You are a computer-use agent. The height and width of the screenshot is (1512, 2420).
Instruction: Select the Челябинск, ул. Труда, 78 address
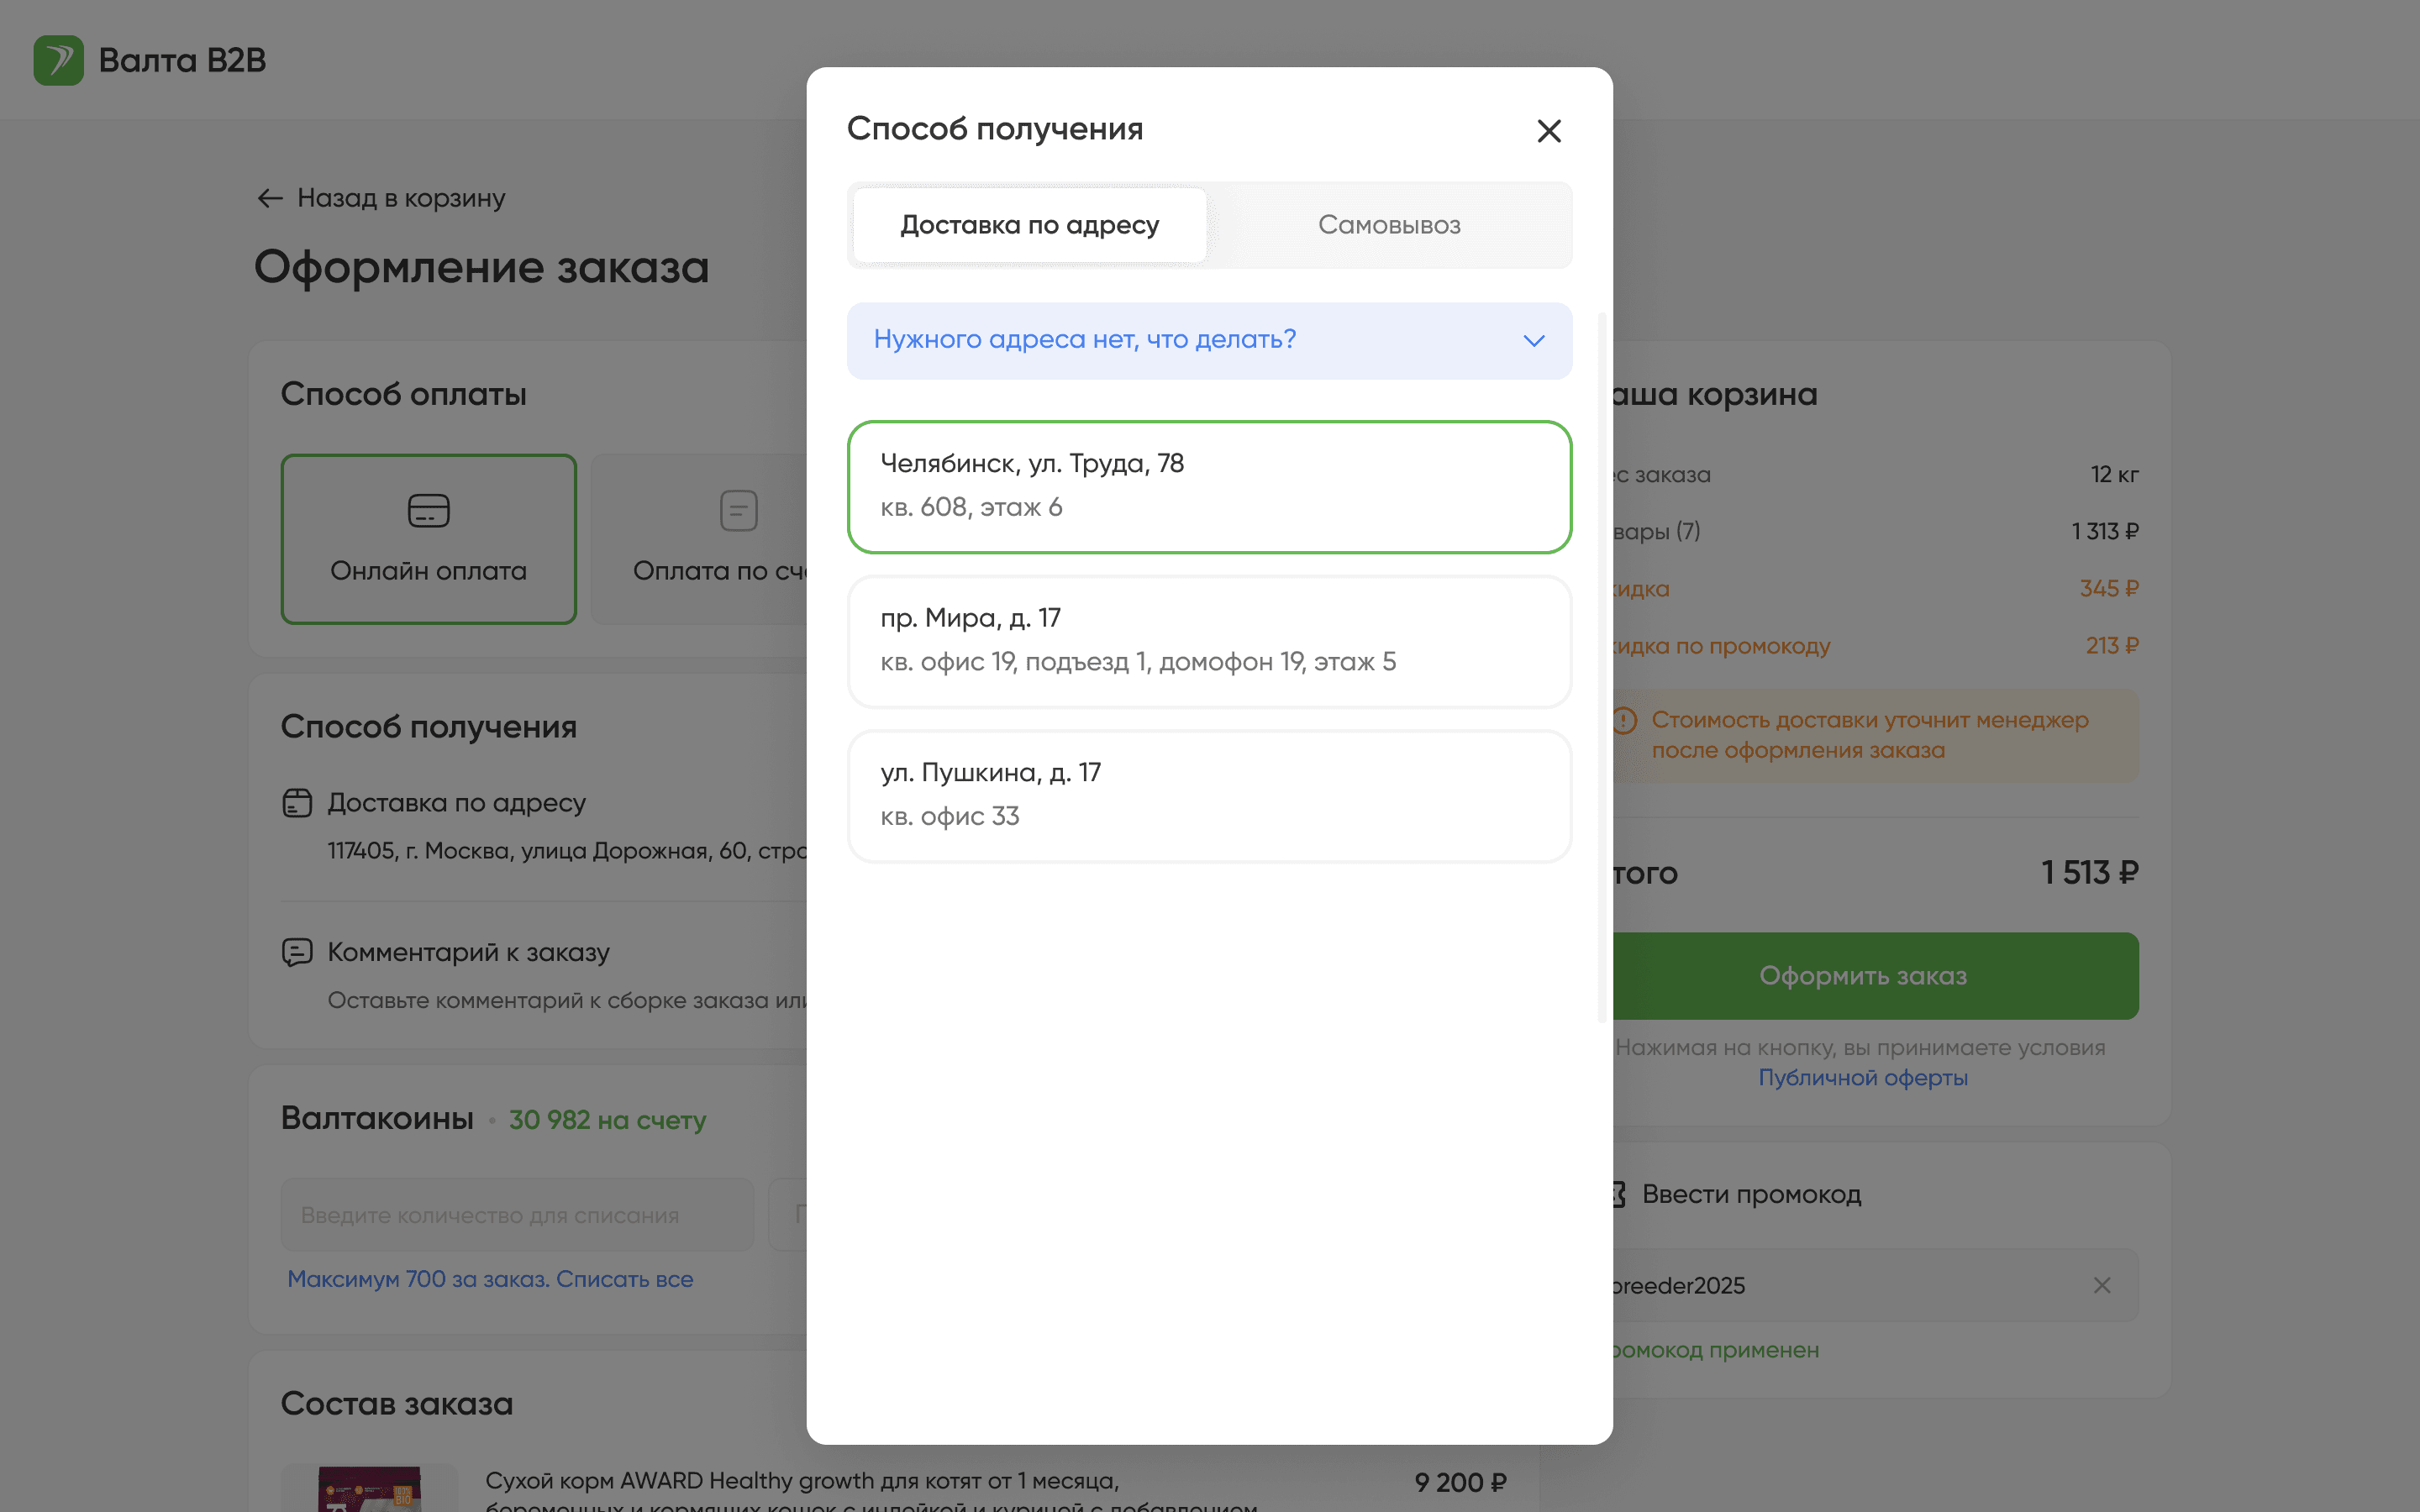(1208, 486)
